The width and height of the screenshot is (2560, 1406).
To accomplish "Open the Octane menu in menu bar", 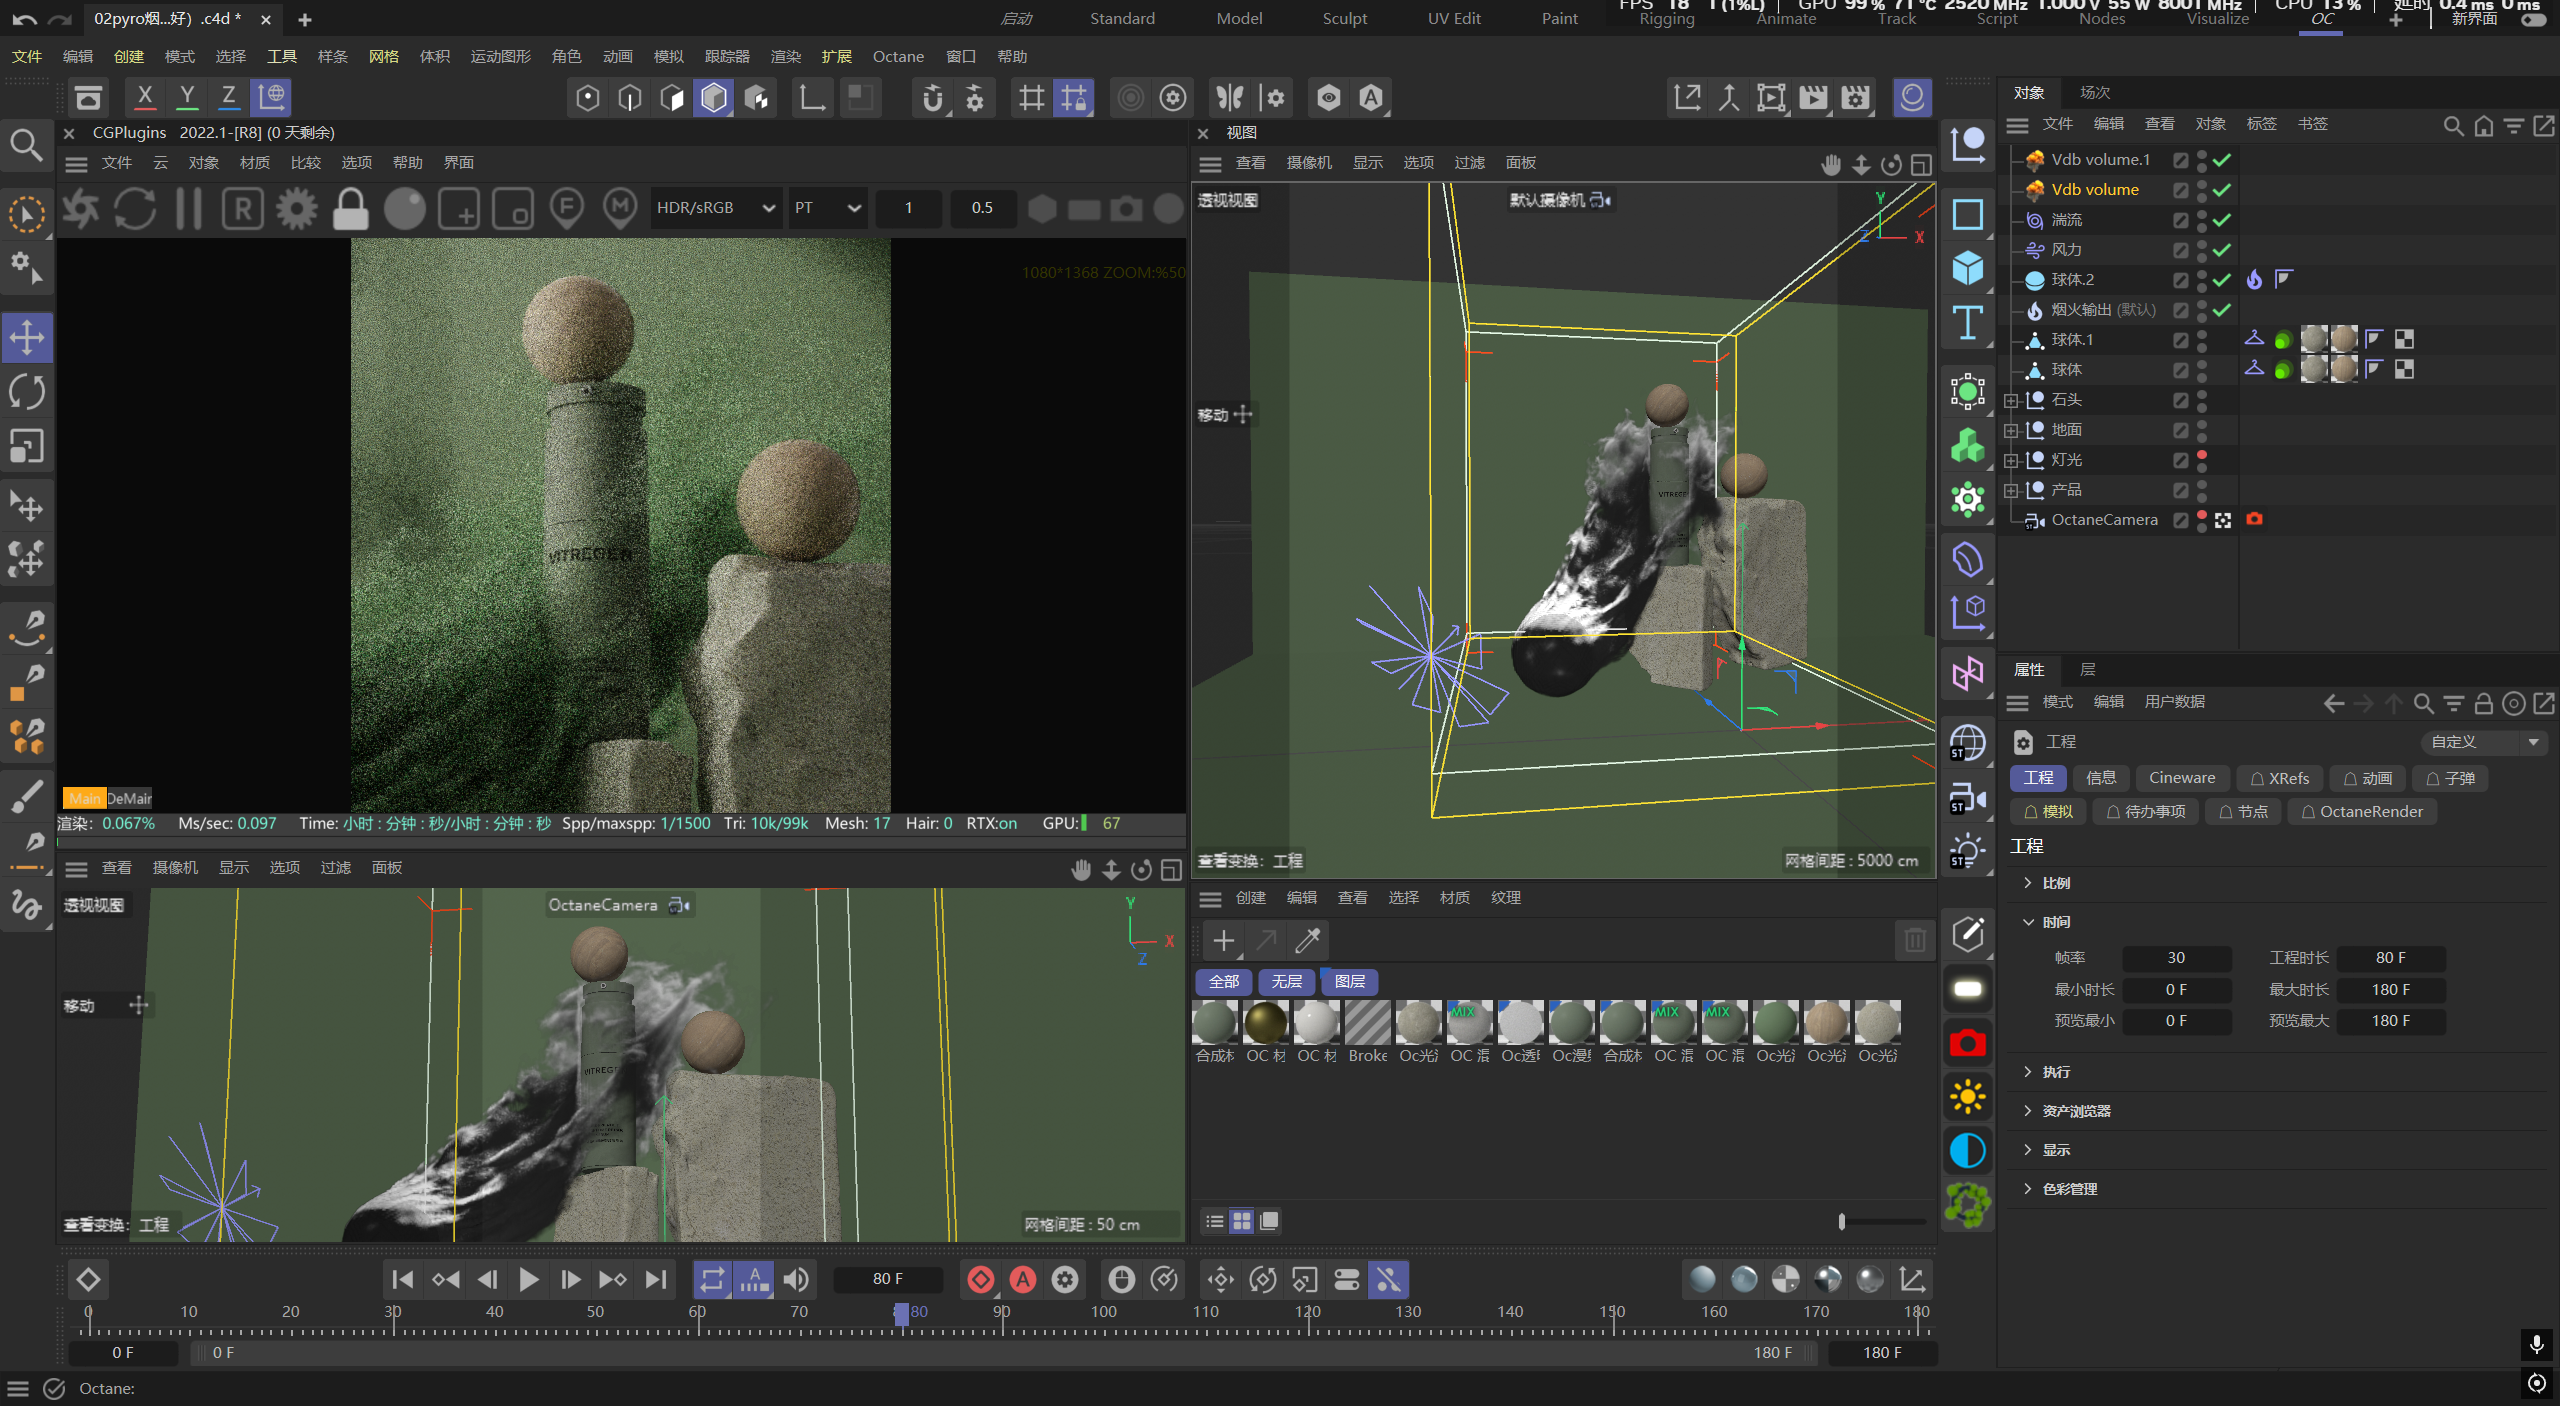I will (897, 57).
